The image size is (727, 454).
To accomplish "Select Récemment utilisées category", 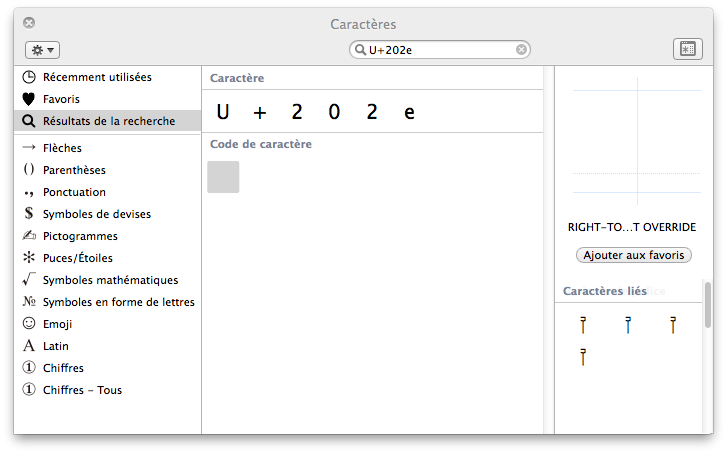I will pos(96,77).
